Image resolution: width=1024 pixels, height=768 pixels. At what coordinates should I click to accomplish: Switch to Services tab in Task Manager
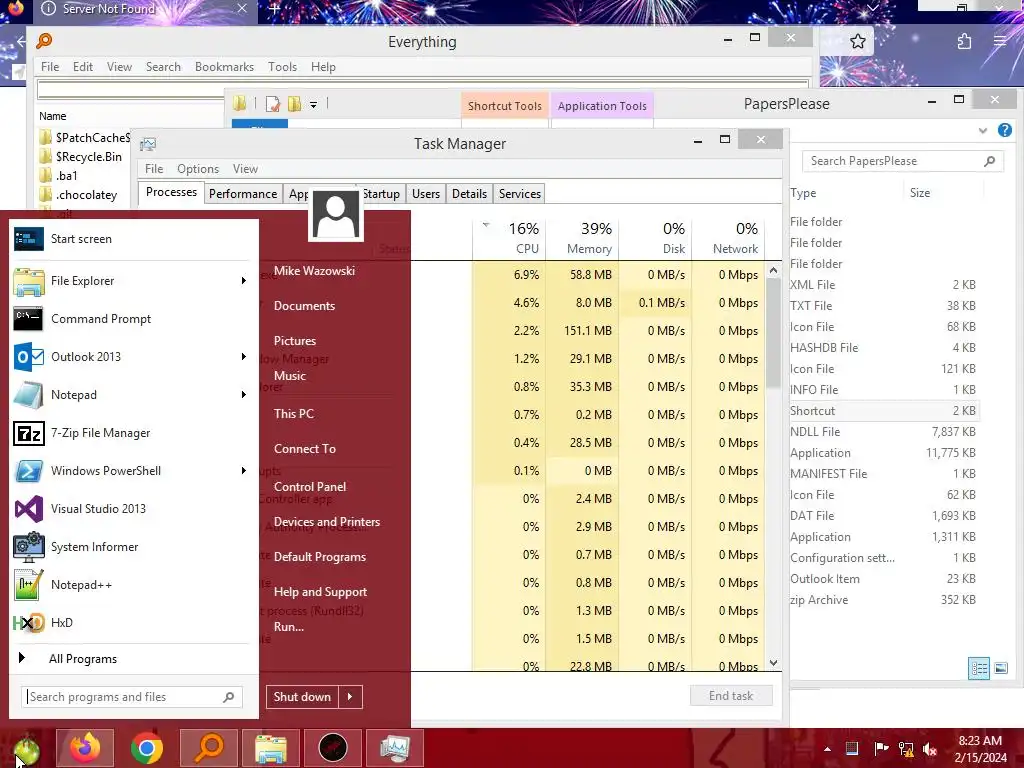pos(520,194)
